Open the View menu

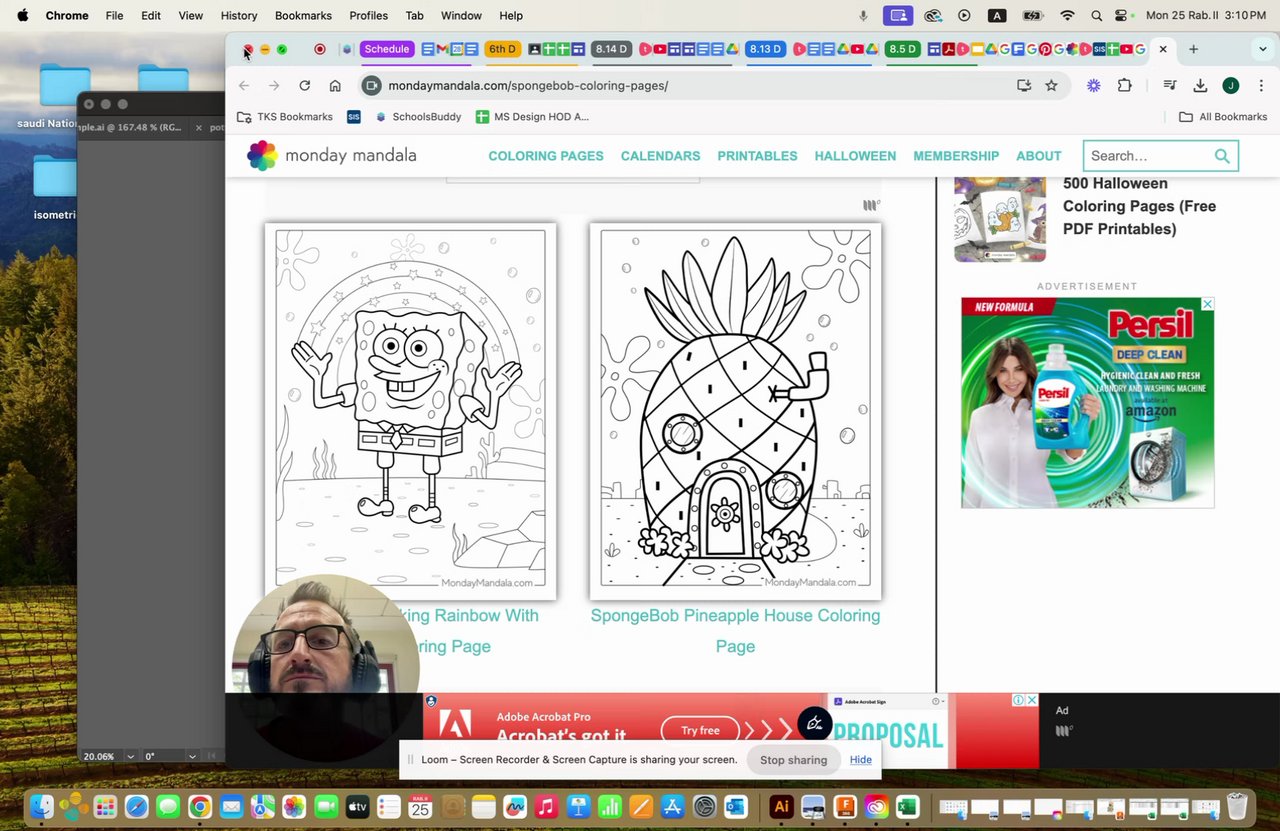tap(190, 16)
